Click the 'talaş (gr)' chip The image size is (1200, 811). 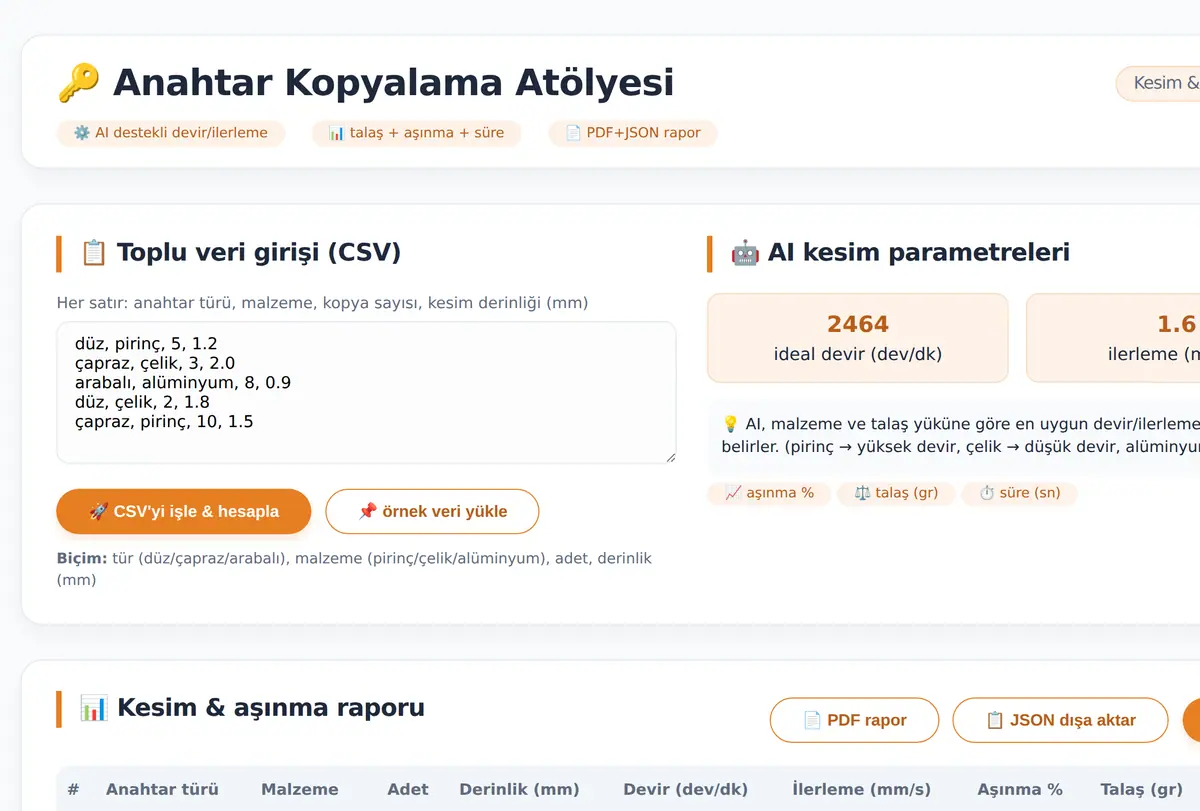[x=896, y=493]
